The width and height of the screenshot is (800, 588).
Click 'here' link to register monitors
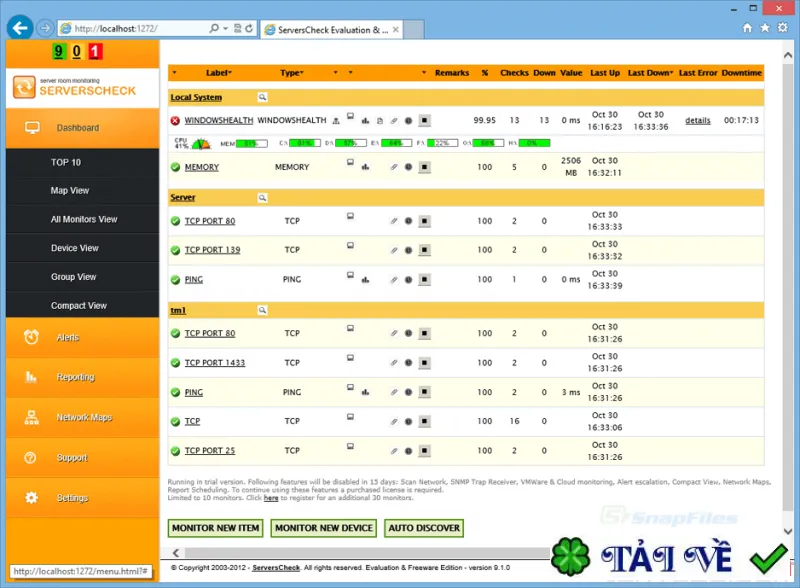point(271,498)
